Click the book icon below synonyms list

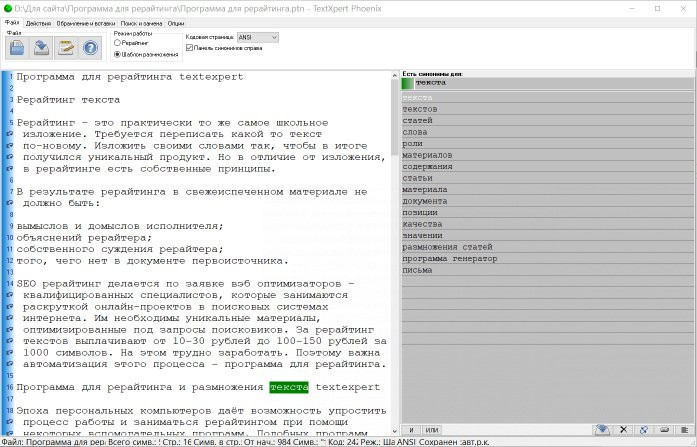(602, 429)
